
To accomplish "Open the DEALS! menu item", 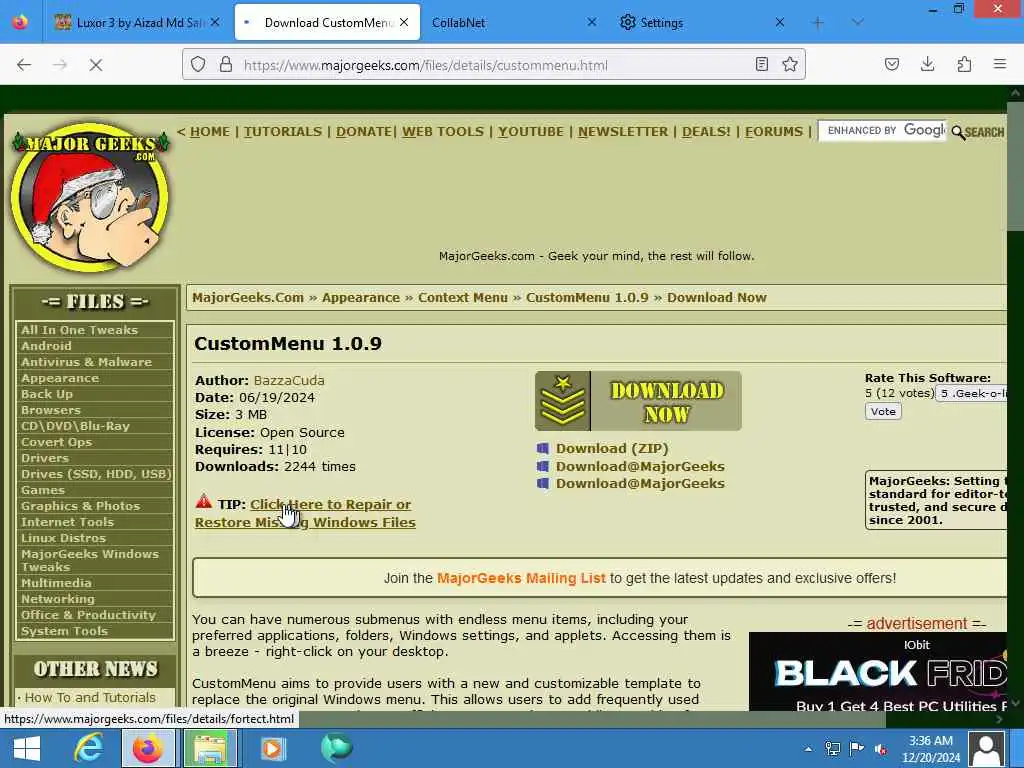I will tap(706, 131).
